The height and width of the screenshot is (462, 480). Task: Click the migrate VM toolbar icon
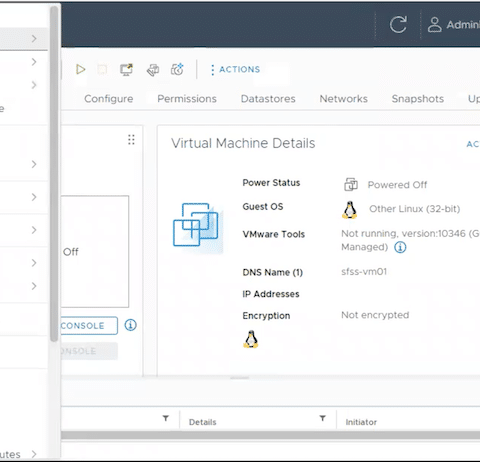(153, 70)
